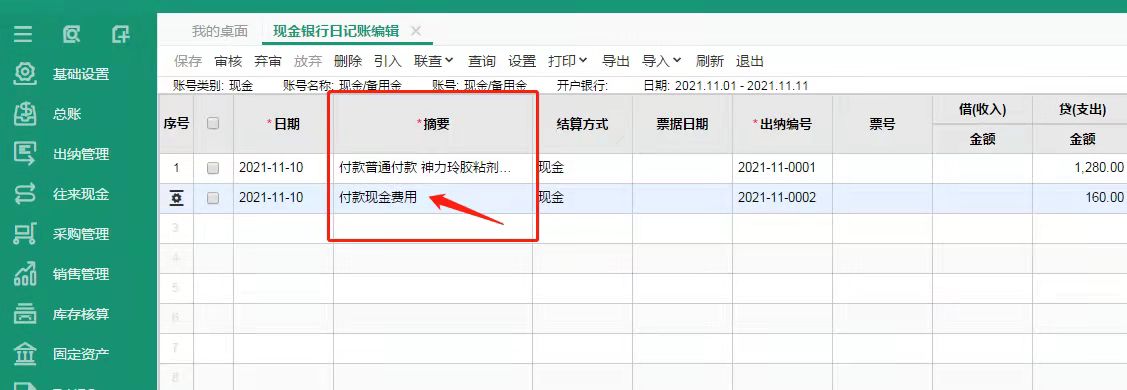This screenshot has width=1127, height=390.
Task: Open 总账 module icon
Action: 25,113
